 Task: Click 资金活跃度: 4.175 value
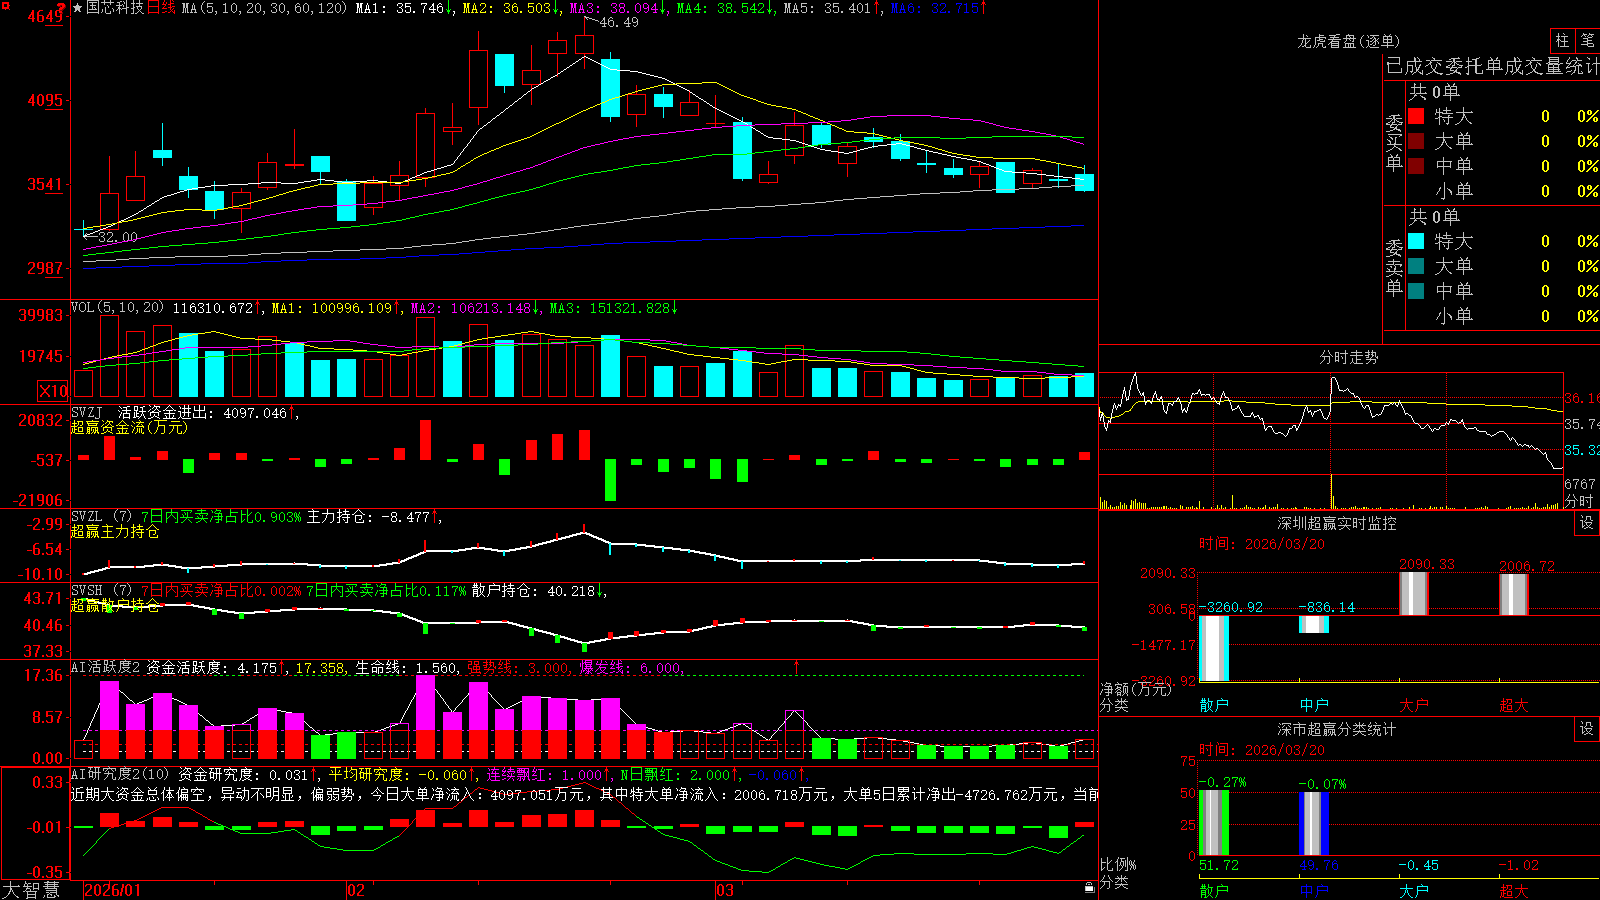(212, 668)
